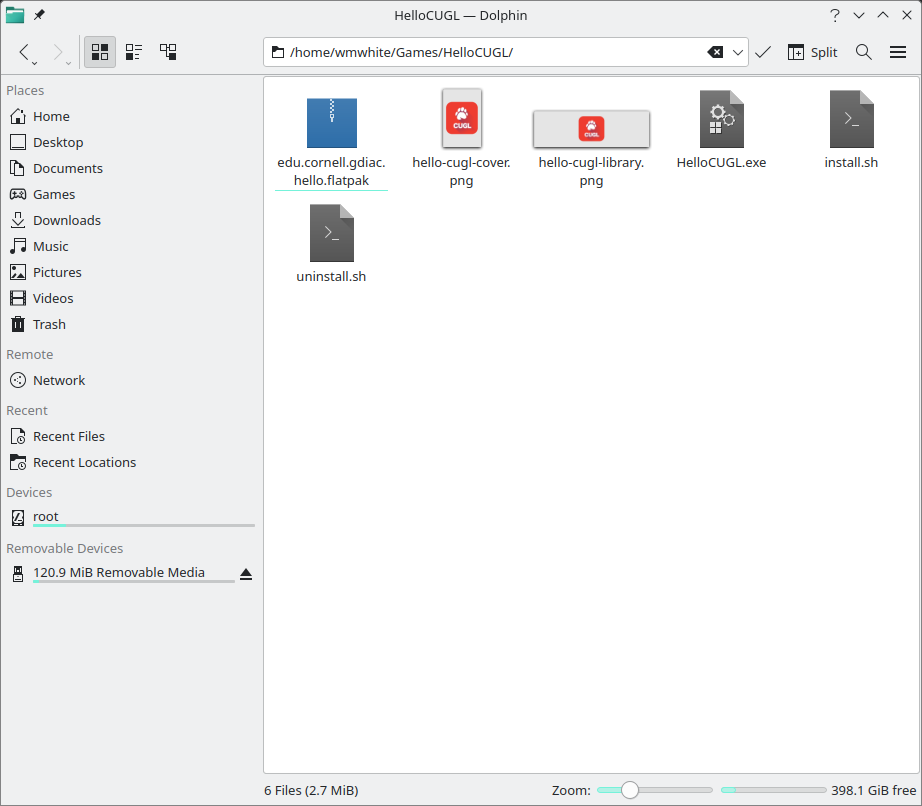
Task: Switch to Details view mode
Action: (x=168, y=52)
